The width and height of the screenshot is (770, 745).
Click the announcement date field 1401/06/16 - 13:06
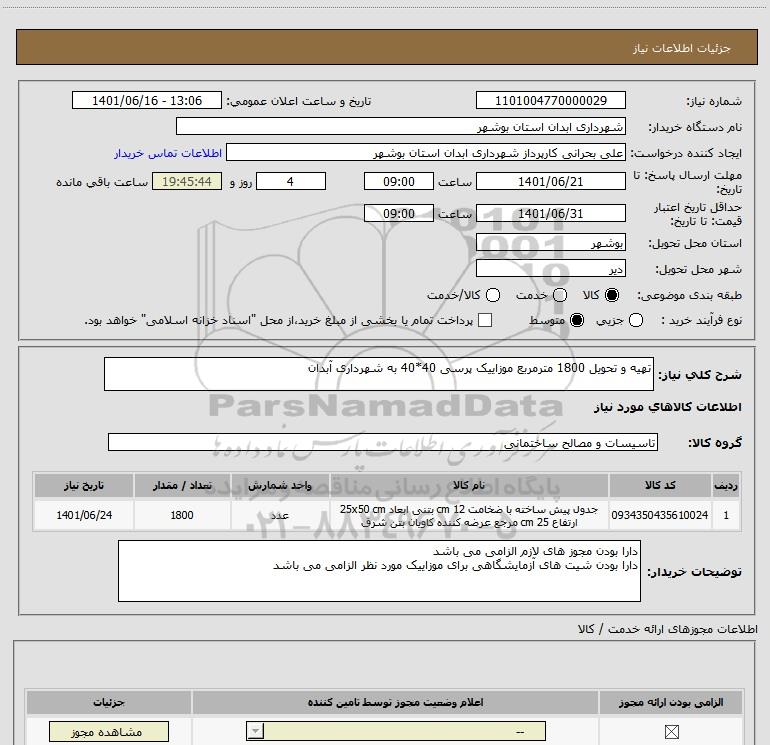147,101
